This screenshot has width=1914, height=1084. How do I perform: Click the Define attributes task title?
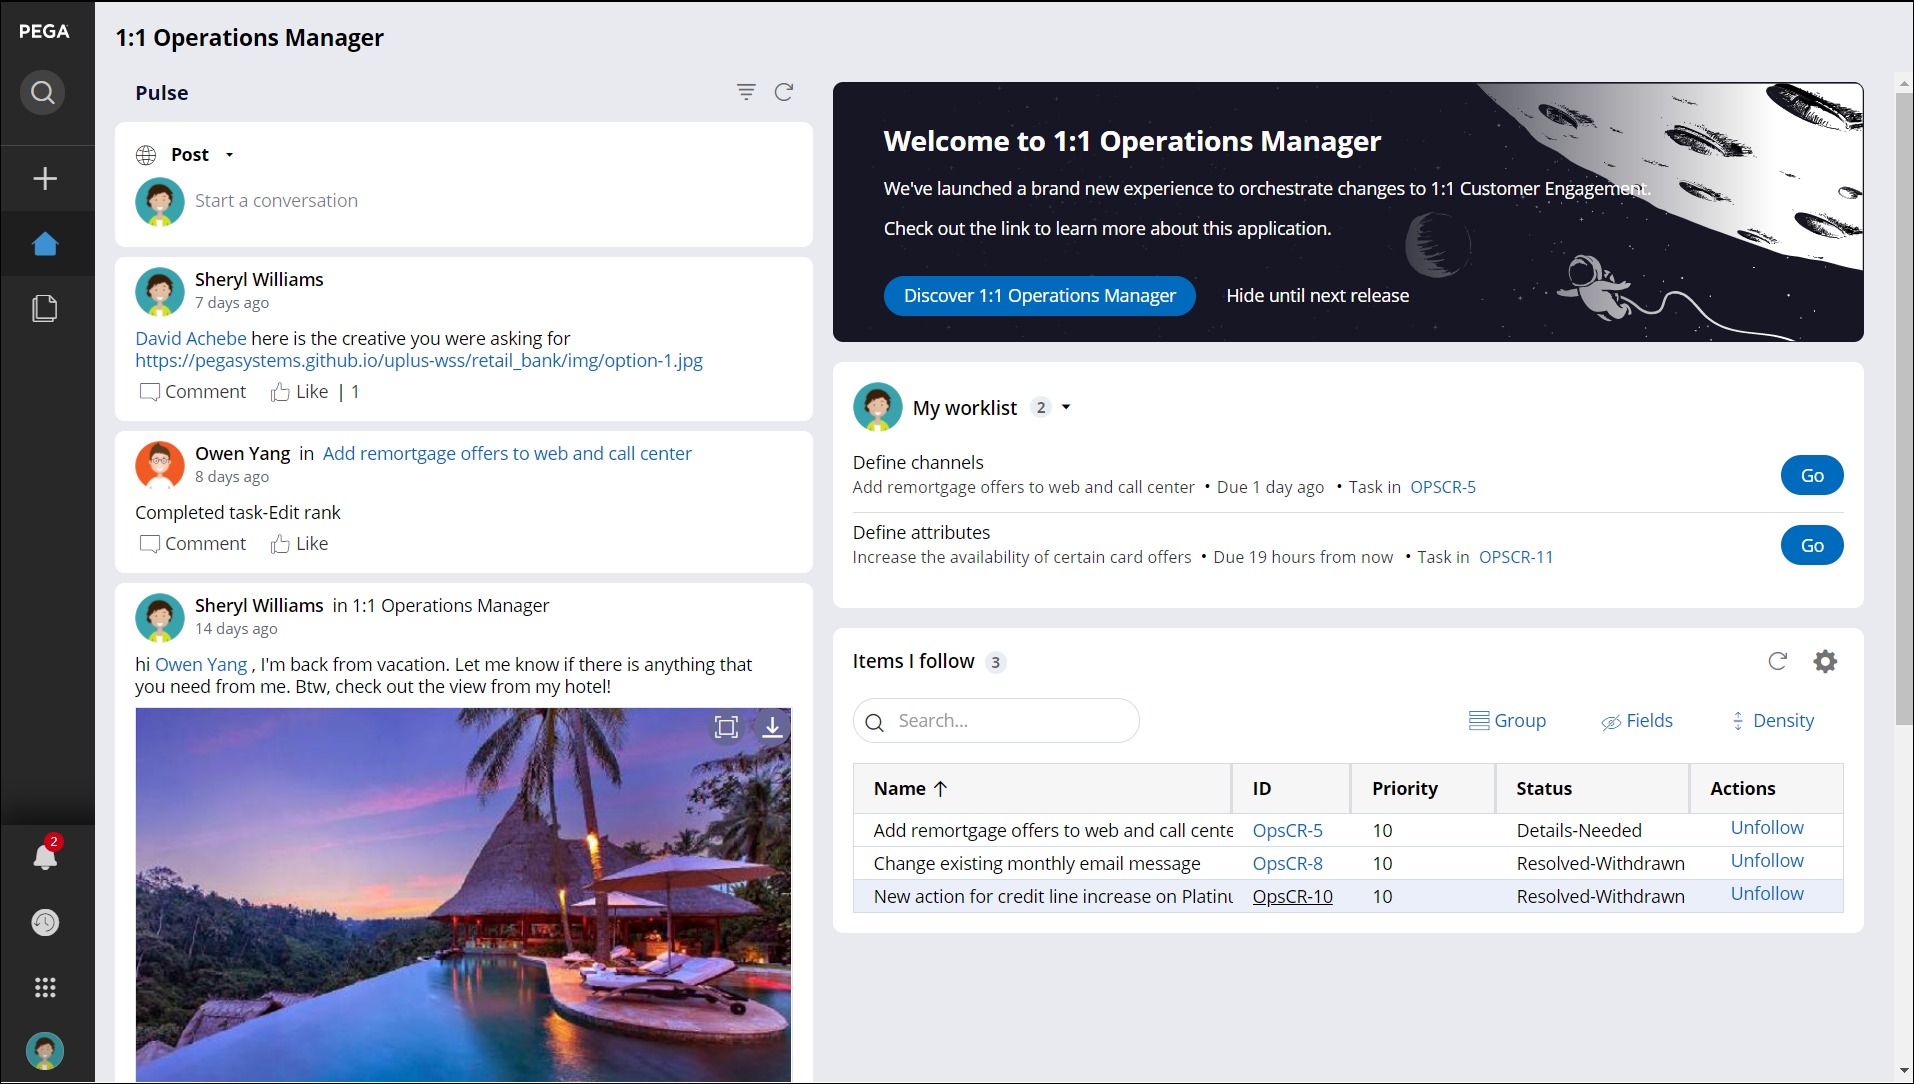921,532
